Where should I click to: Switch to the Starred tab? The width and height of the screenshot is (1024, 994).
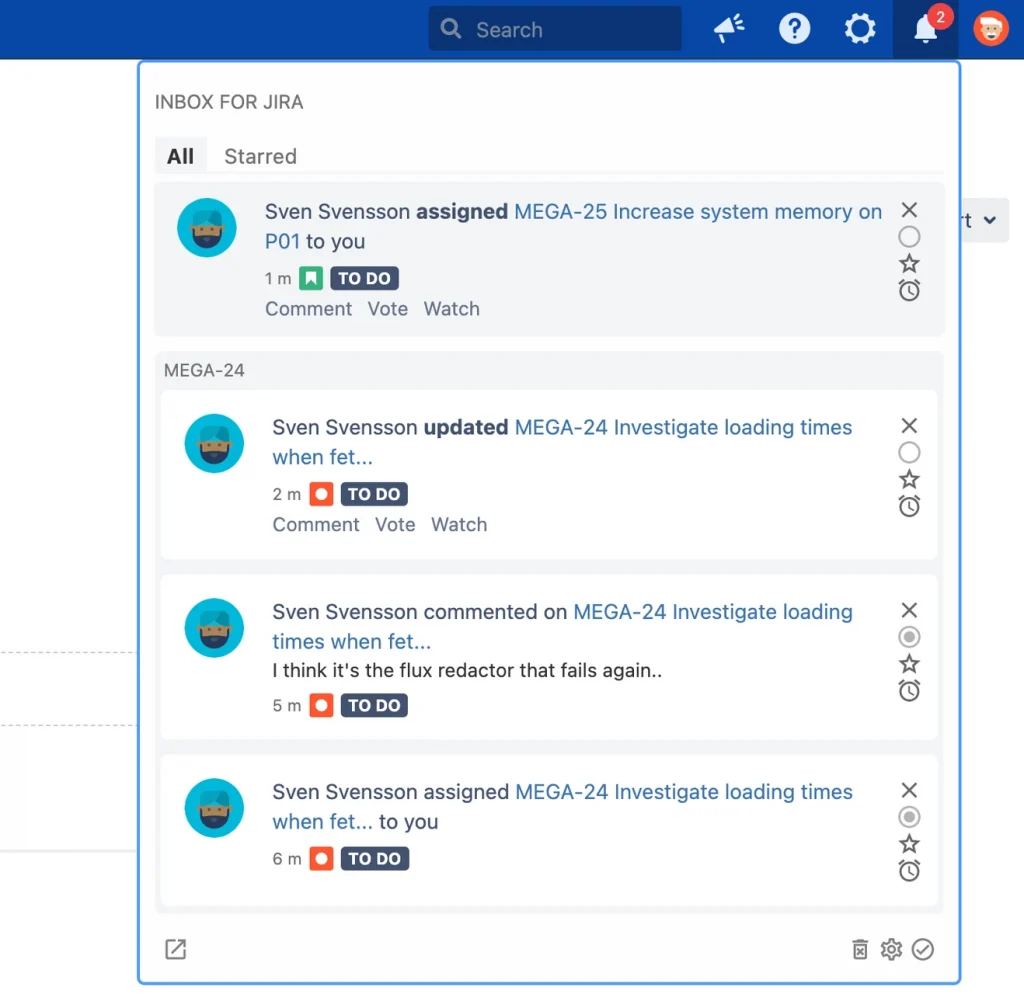tap(261, 156)
